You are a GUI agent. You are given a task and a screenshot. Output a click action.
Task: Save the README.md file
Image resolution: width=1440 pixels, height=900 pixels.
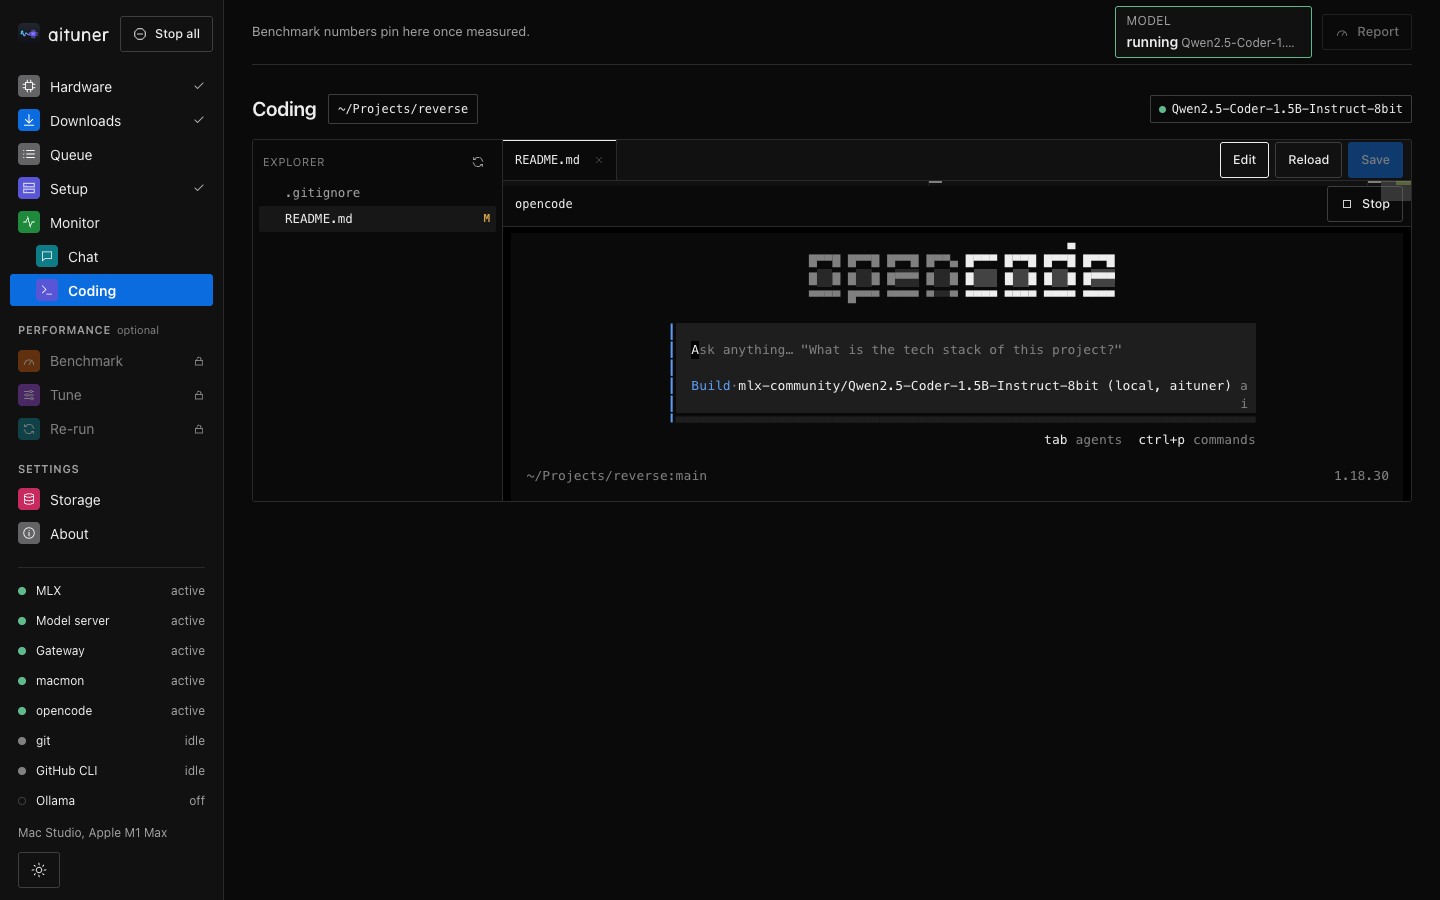pyautogui.click(x=1375, y=160)
